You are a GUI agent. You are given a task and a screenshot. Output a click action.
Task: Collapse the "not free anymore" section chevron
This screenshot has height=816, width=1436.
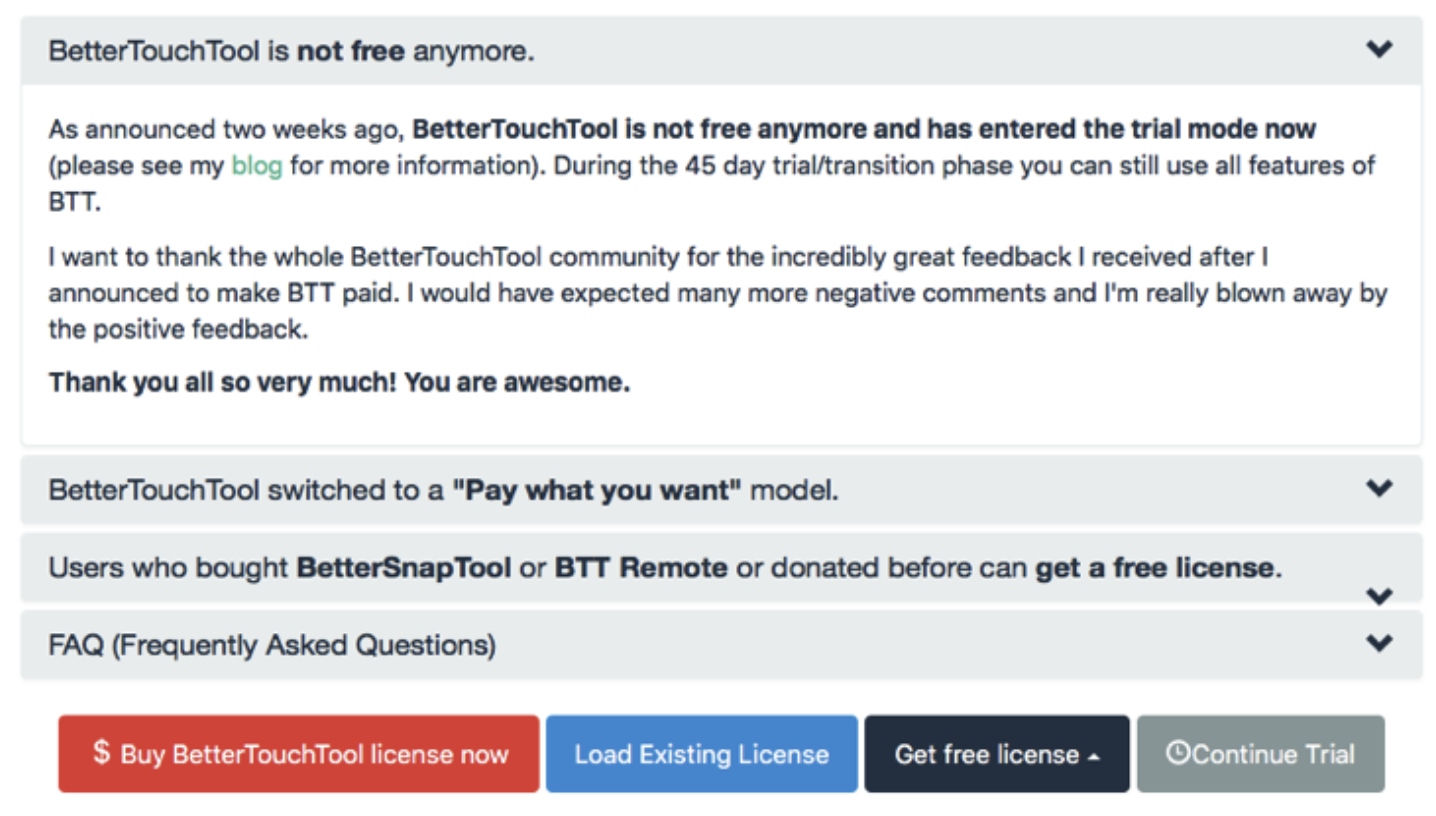click(x=1379, y=49)
